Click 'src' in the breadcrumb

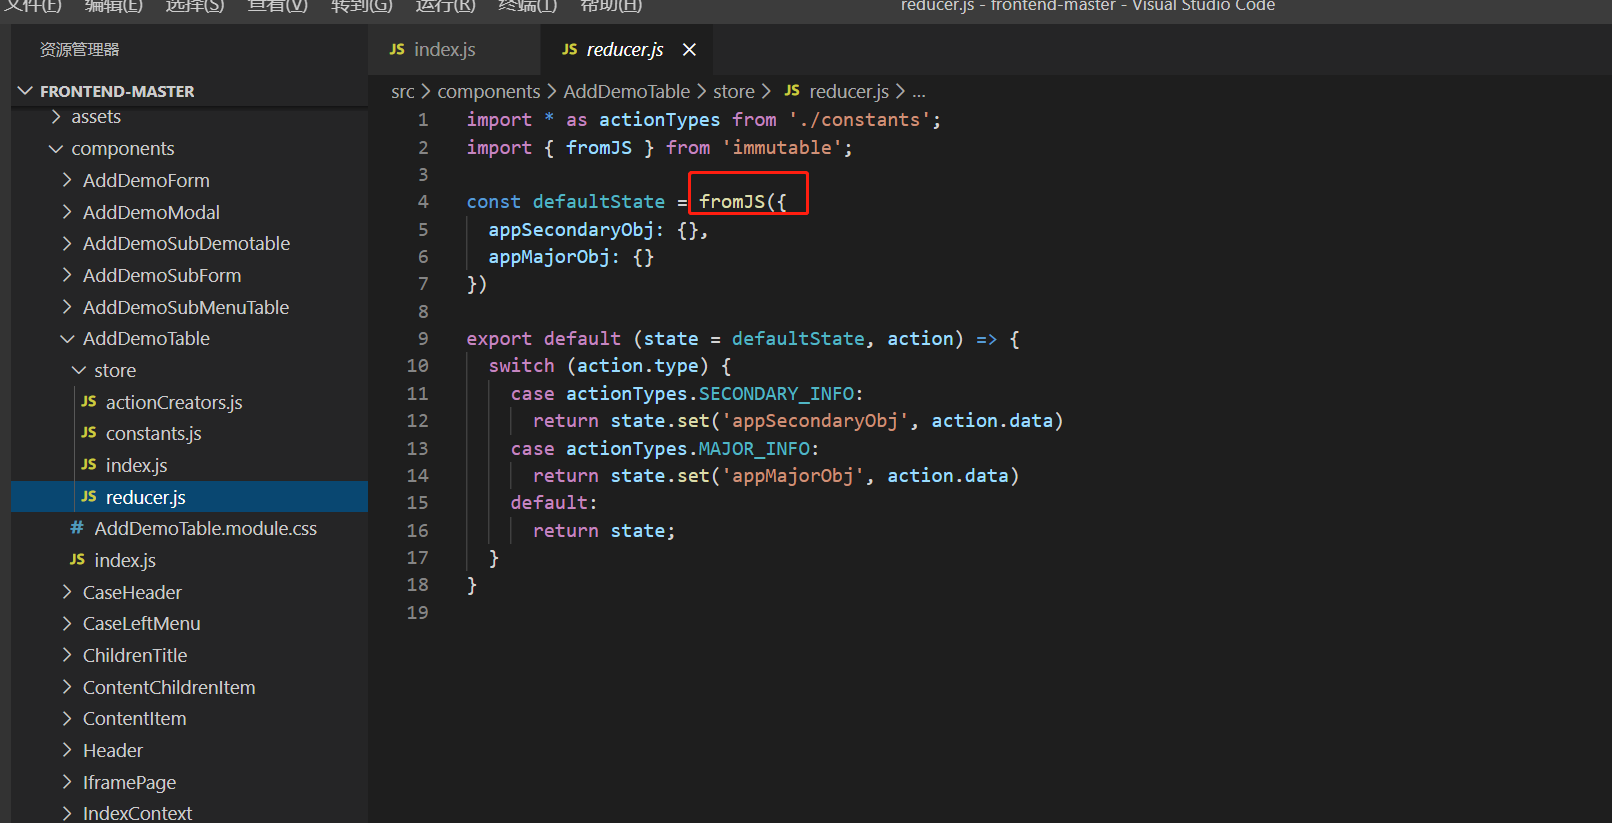[x=402, y=91]
